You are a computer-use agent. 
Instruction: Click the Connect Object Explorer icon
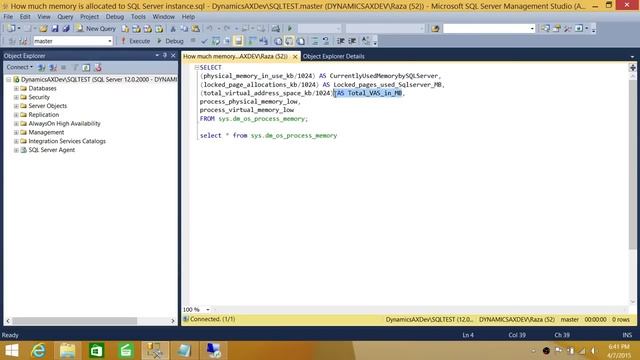click(x=42, y=68)
